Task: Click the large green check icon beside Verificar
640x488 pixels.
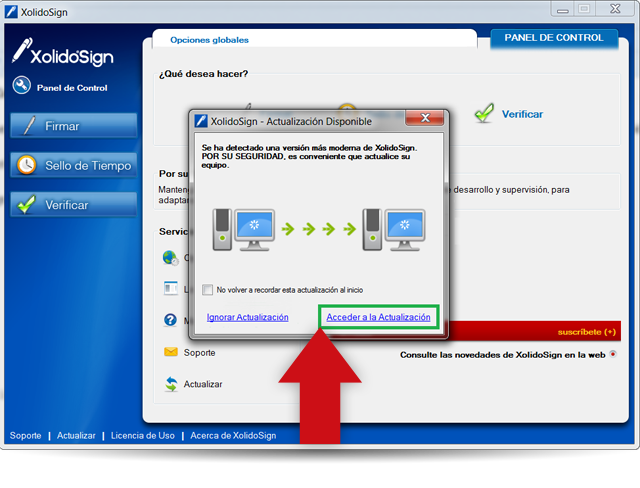Action: pyautogui.click(x=484, y=113)
